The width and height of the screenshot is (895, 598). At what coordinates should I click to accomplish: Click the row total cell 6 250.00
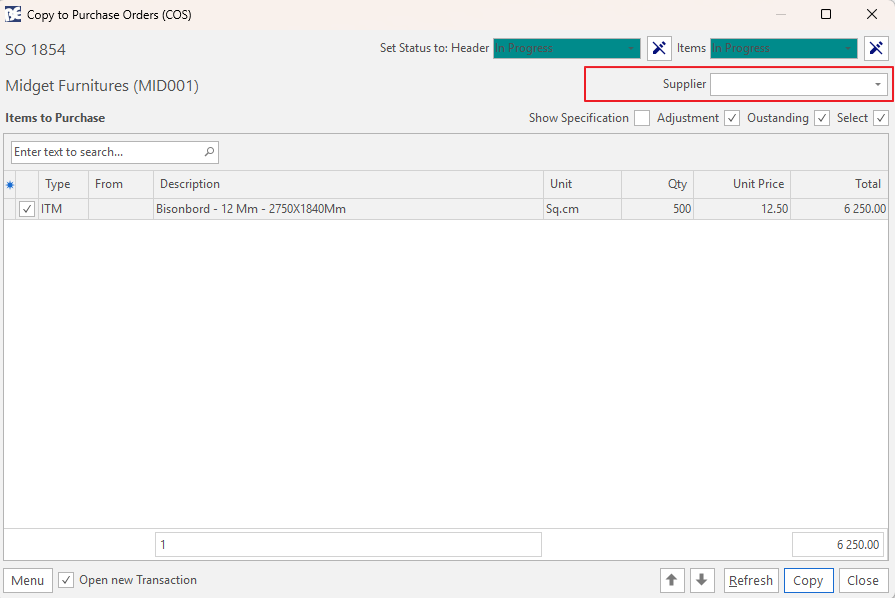coord(839,209)
